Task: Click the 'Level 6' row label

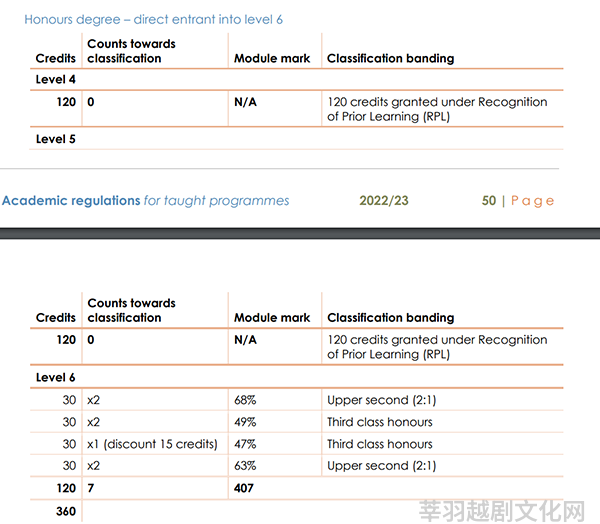Action: click(x=55, y=378)
